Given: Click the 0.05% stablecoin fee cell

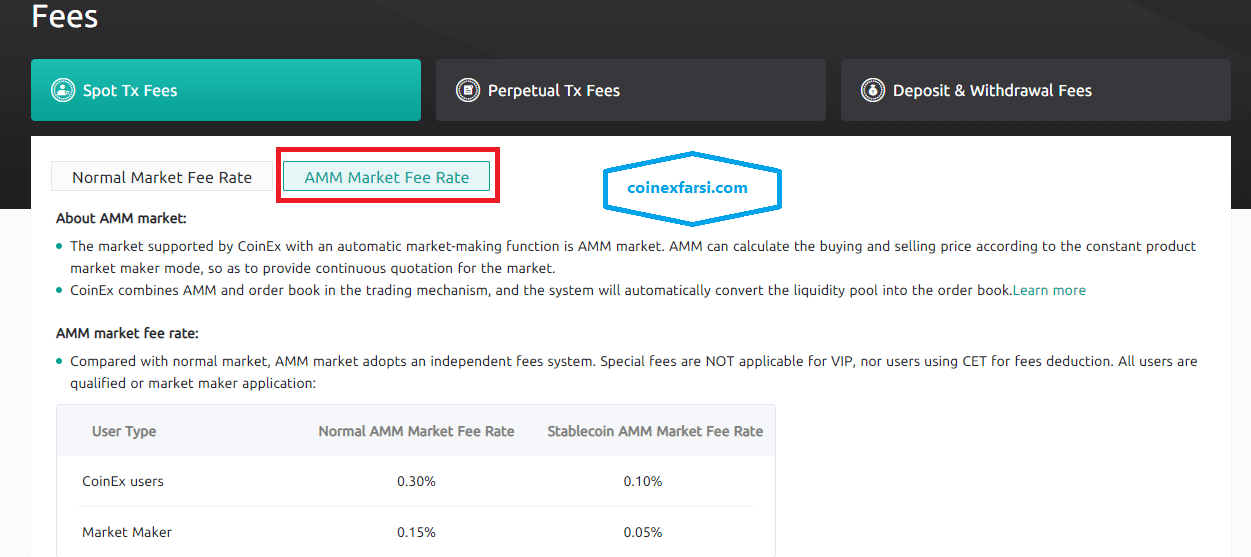Looking at the screenshot, I should click(x=643, y=532).
